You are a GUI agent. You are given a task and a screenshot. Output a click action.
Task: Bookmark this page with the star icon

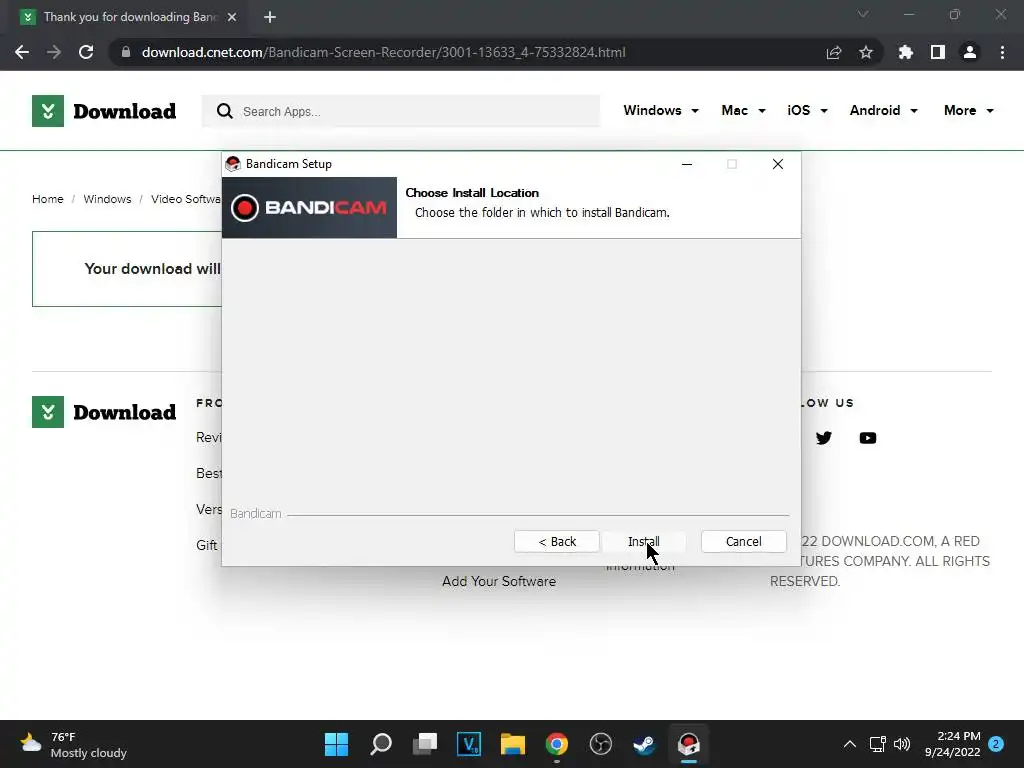(866, 52)
